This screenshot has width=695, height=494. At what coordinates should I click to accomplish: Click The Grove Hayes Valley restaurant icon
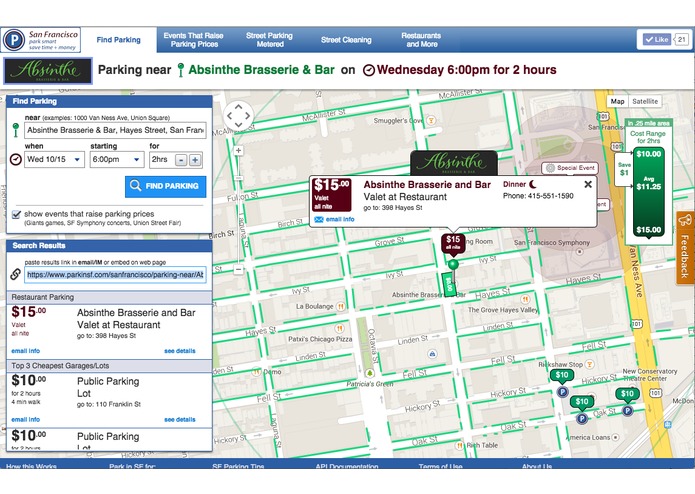click(525, 299)
